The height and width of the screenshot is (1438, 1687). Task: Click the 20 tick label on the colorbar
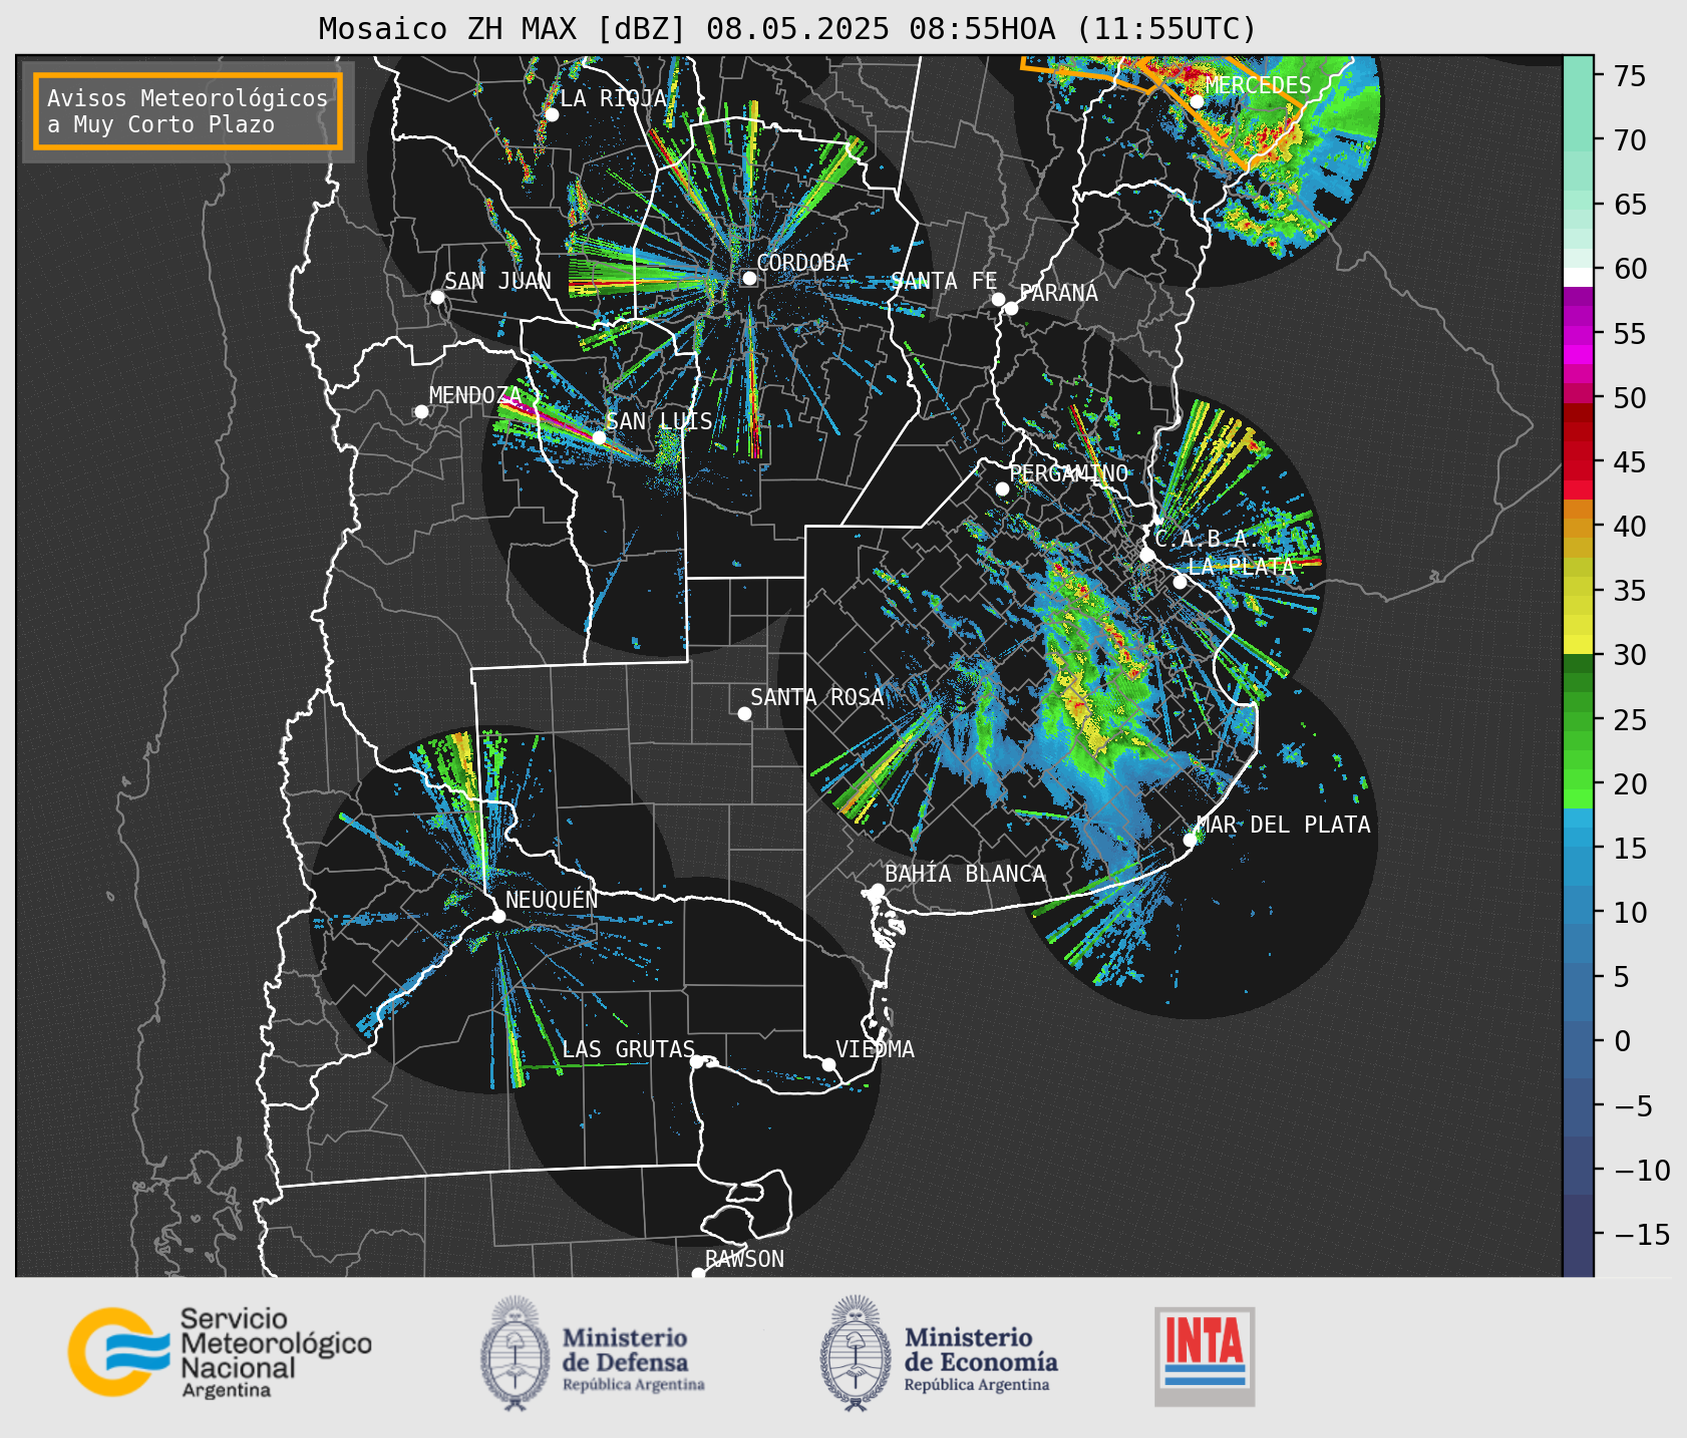click(1629, 784)
